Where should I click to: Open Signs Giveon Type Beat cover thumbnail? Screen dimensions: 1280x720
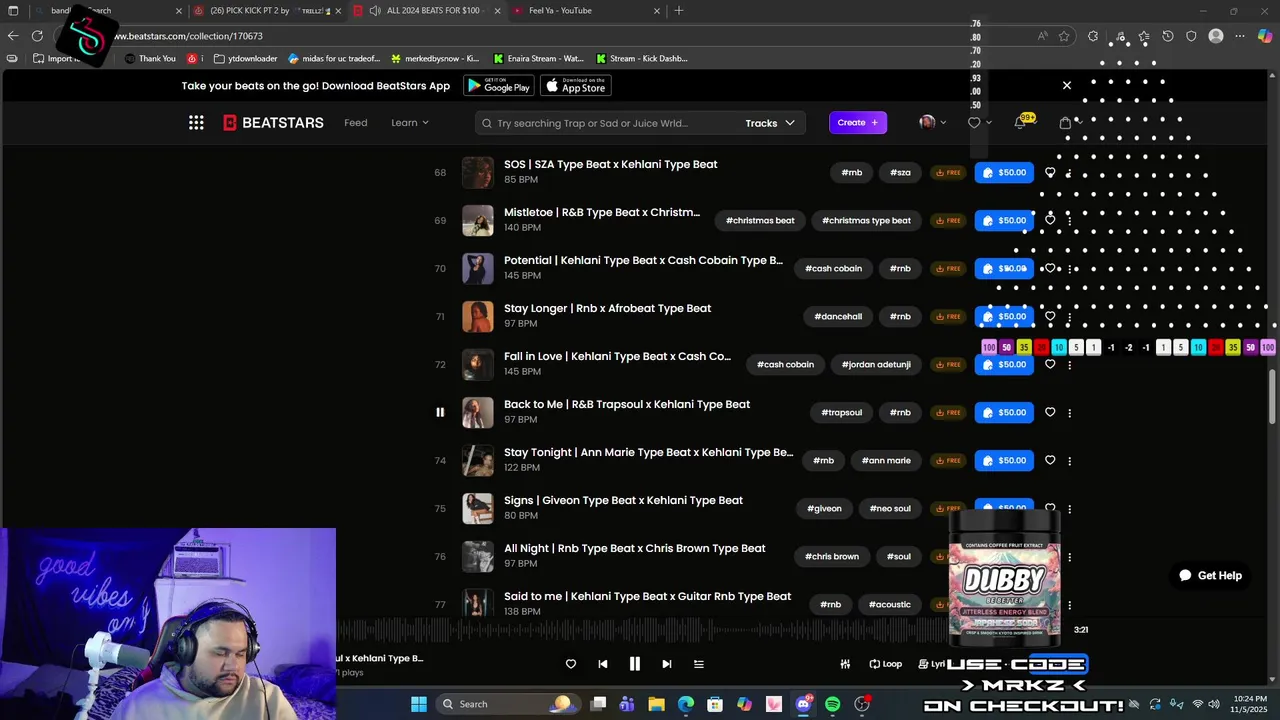(x=478, y=508)
